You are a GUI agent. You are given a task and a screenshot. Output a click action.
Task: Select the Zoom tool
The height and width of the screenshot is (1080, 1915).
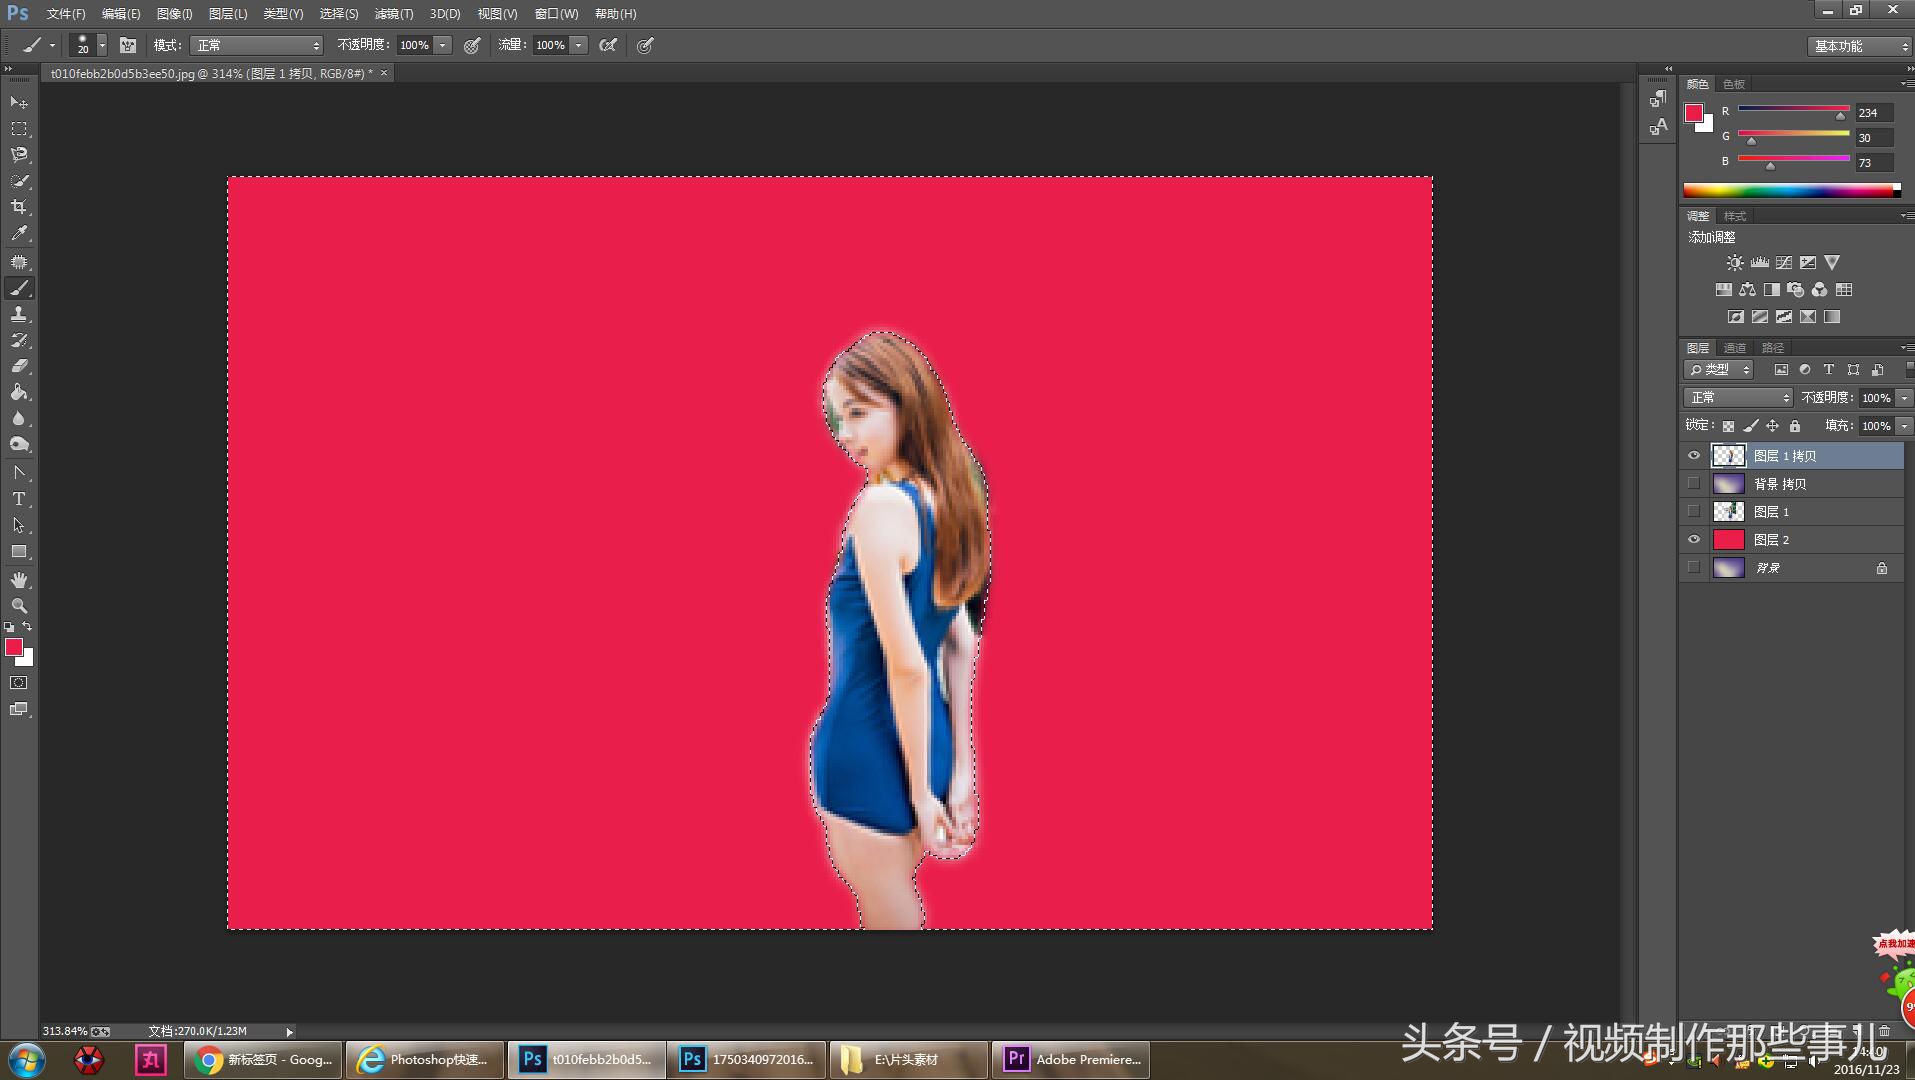point(19,606)
